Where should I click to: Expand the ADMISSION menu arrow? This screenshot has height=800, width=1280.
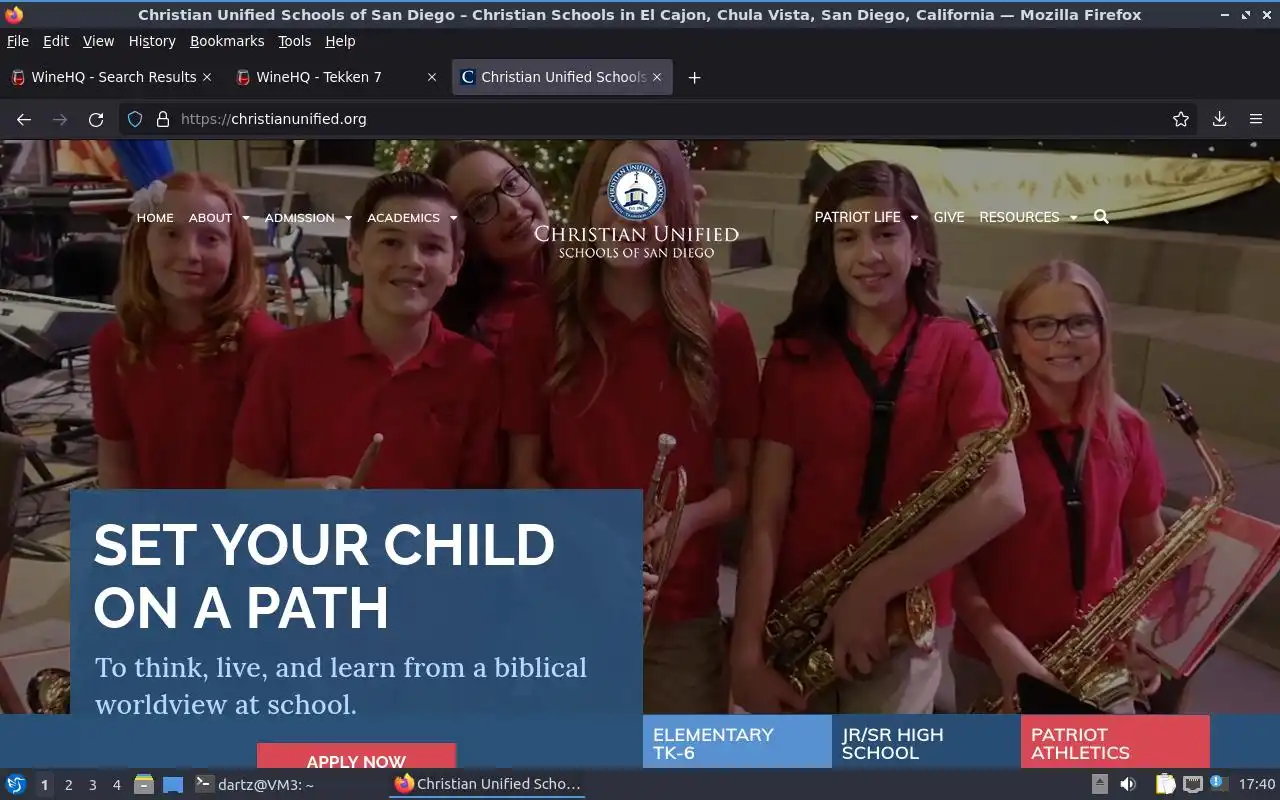(x=348, y=218)
